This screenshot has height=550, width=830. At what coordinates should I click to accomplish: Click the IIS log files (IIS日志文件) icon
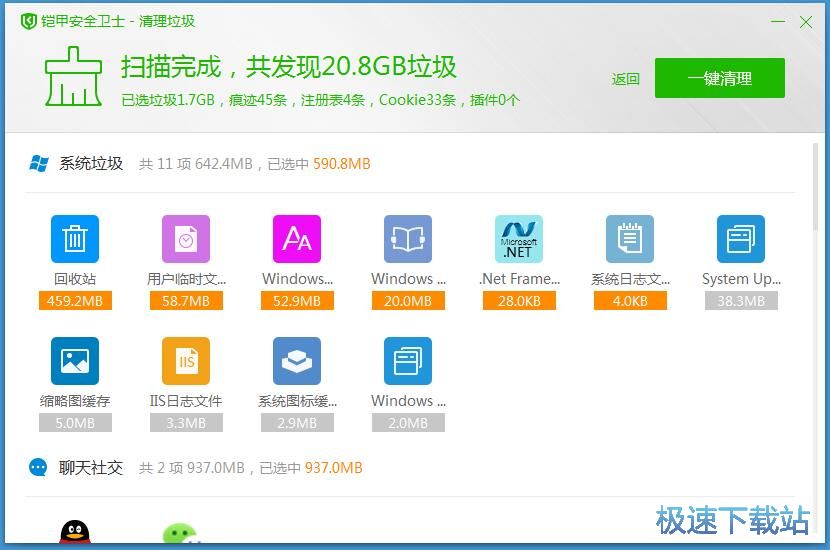click(x=186, y=361)
